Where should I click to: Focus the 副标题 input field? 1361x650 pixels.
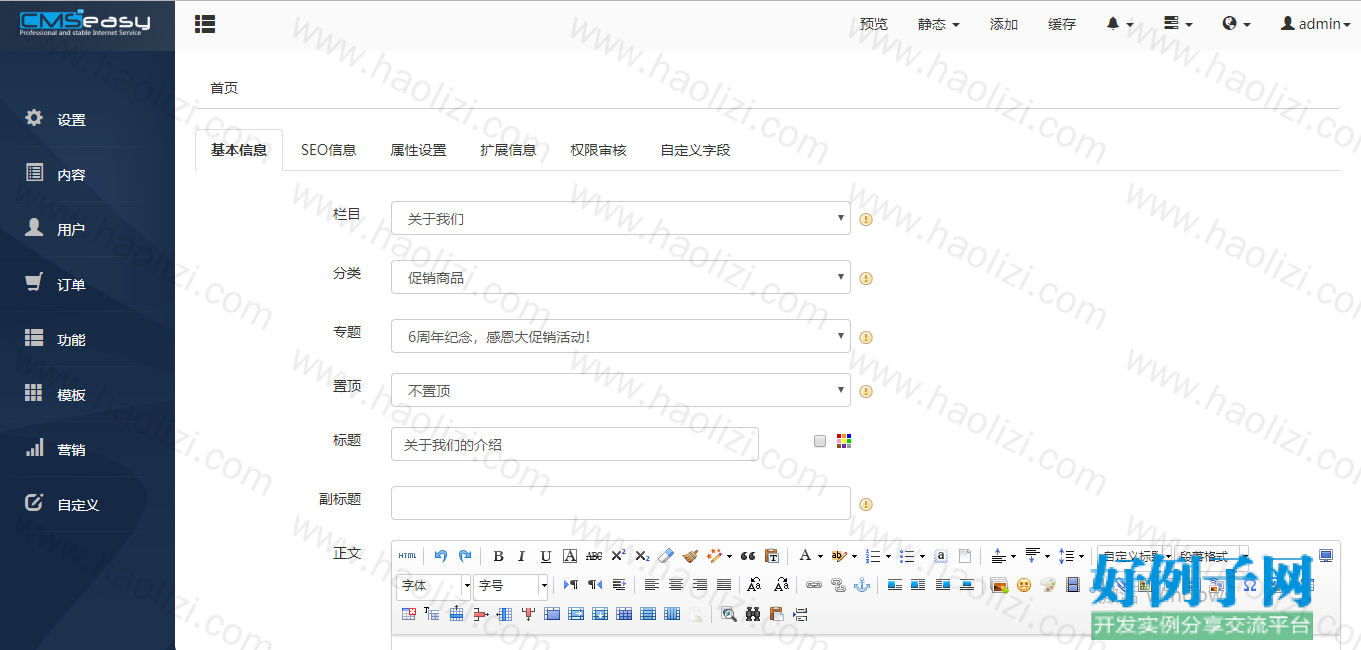click(x=621, y=503)
